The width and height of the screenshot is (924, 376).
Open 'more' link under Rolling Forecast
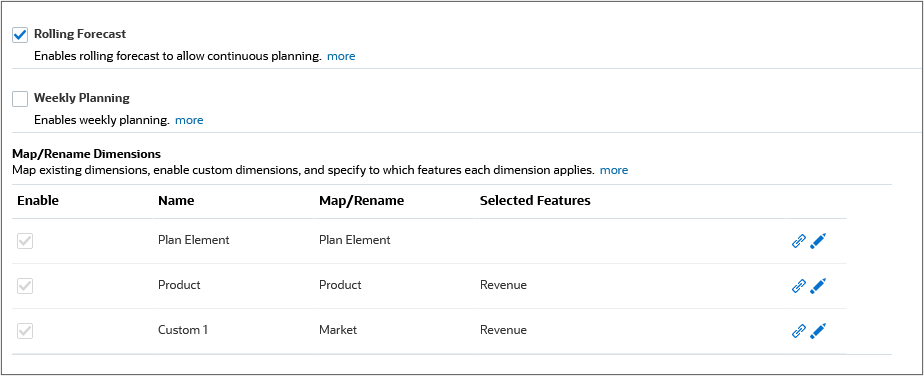pyautogui.click(x=341, y=57)
